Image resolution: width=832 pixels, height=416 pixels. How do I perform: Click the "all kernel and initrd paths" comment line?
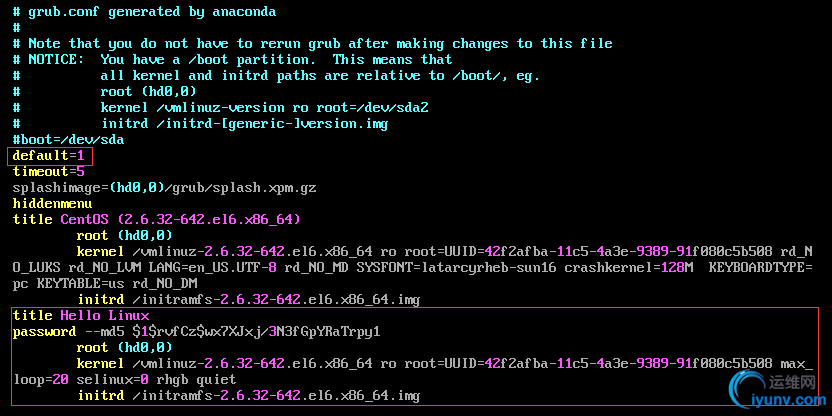click(x=320, y=76)
